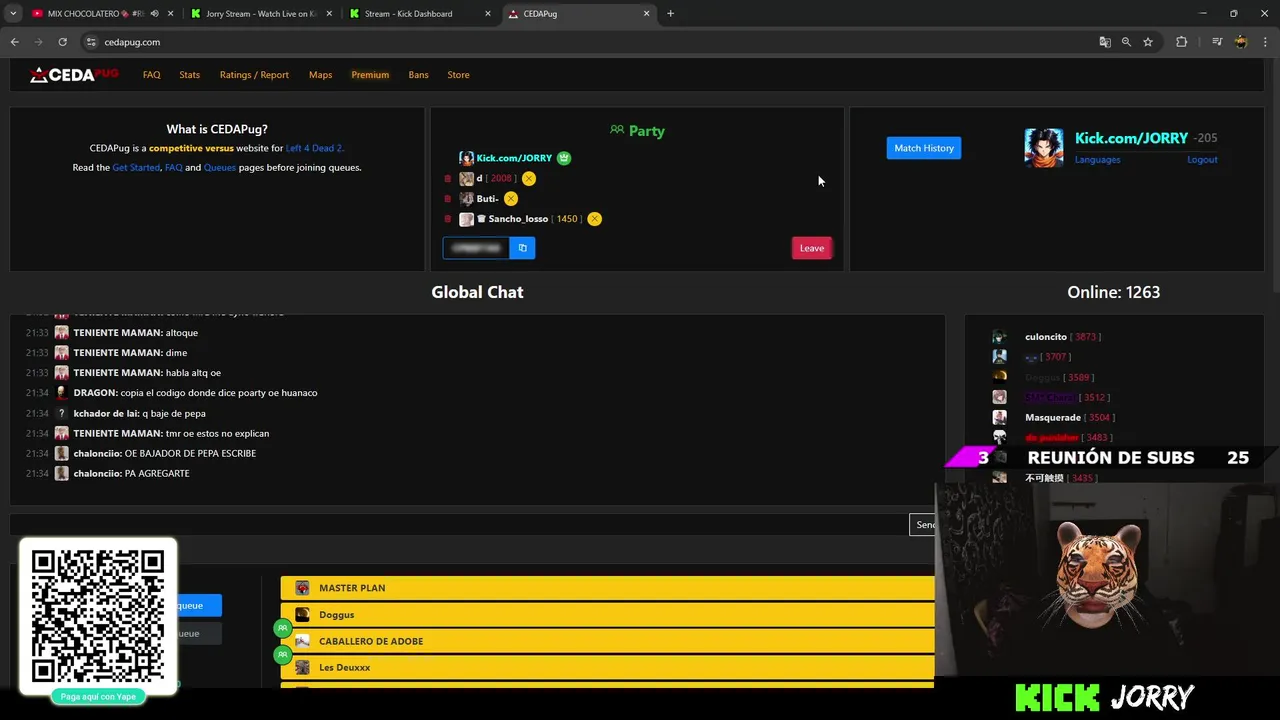The width and height of the screenshot is (1280, 720).
Task: Close the CEDAPug tab
Action: (x=647, y=14)
